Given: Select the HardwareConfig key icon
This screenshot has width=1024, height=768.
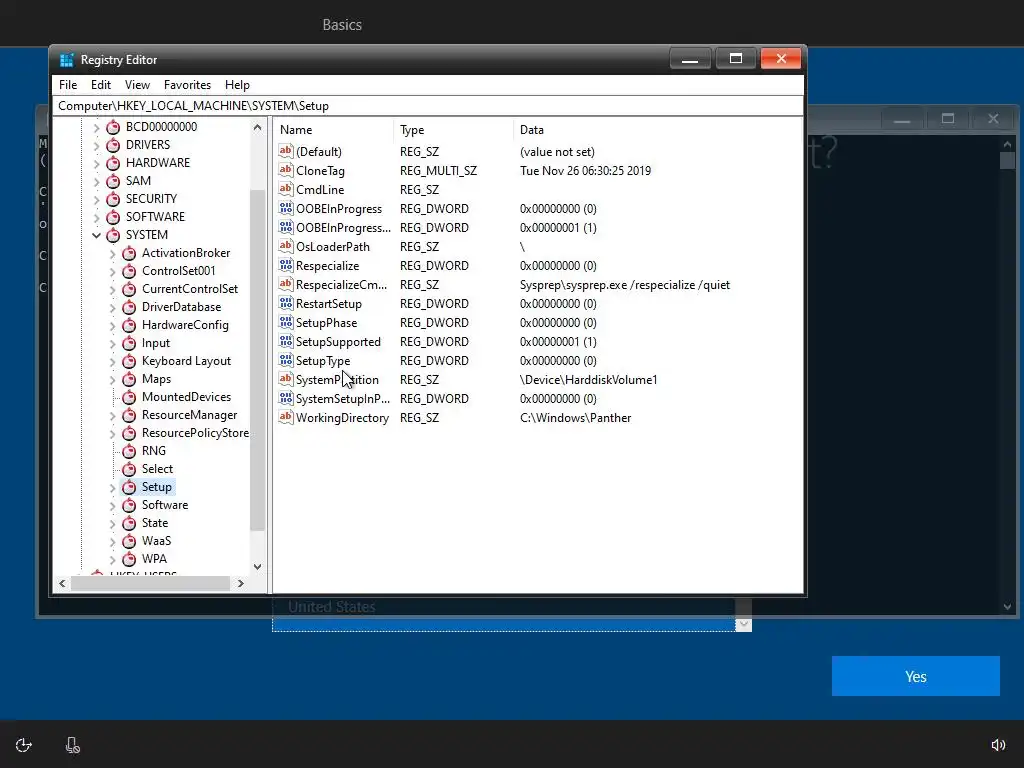Looking at the screenshot, I should click(129, 325).
